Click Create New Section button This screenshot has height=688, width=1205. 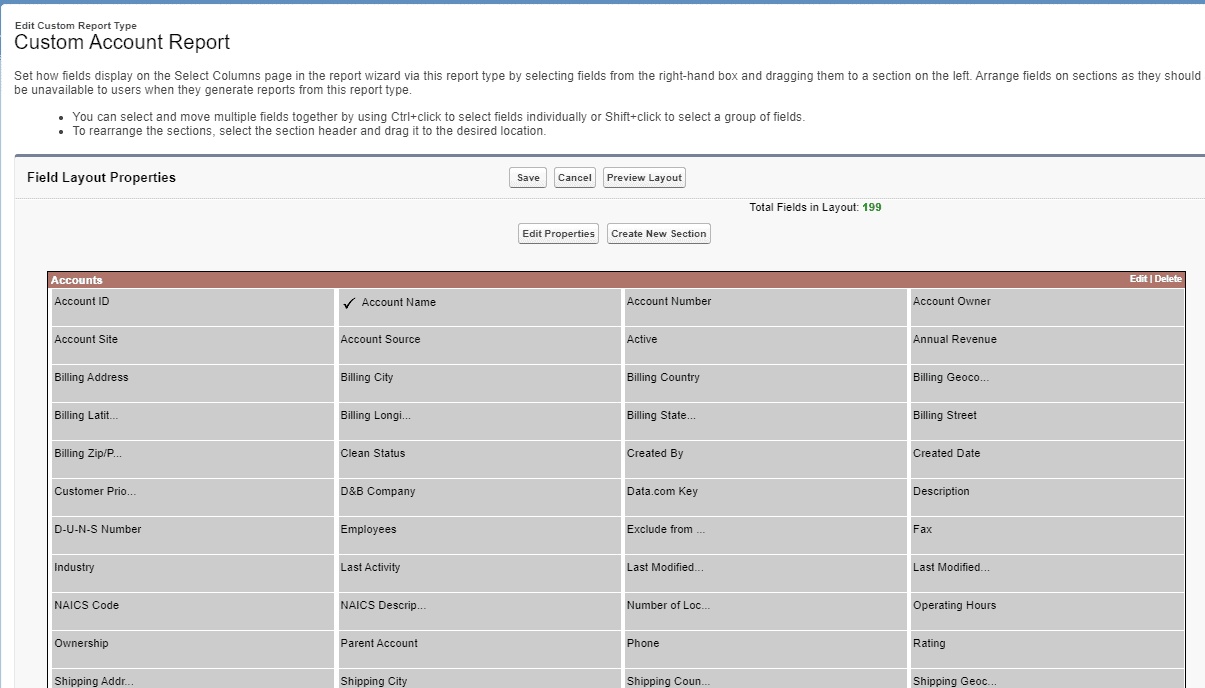click(x=659, y=234)
